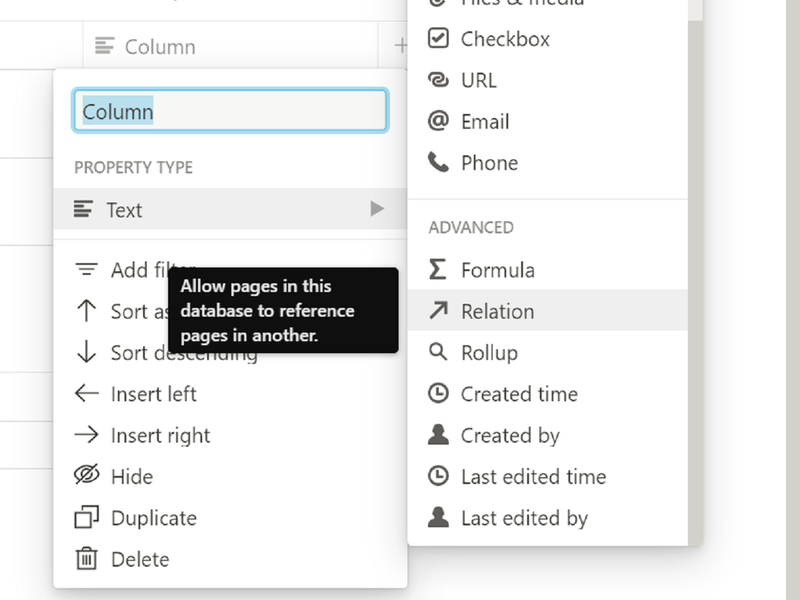Select the Checkbox property type

click(x=504, y=39)
